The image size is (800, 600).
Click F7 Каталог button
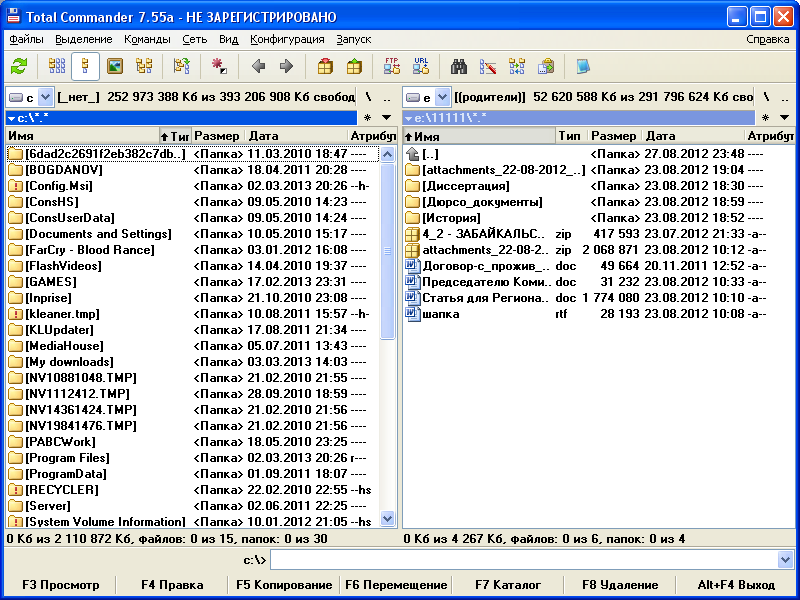point(508,585)
